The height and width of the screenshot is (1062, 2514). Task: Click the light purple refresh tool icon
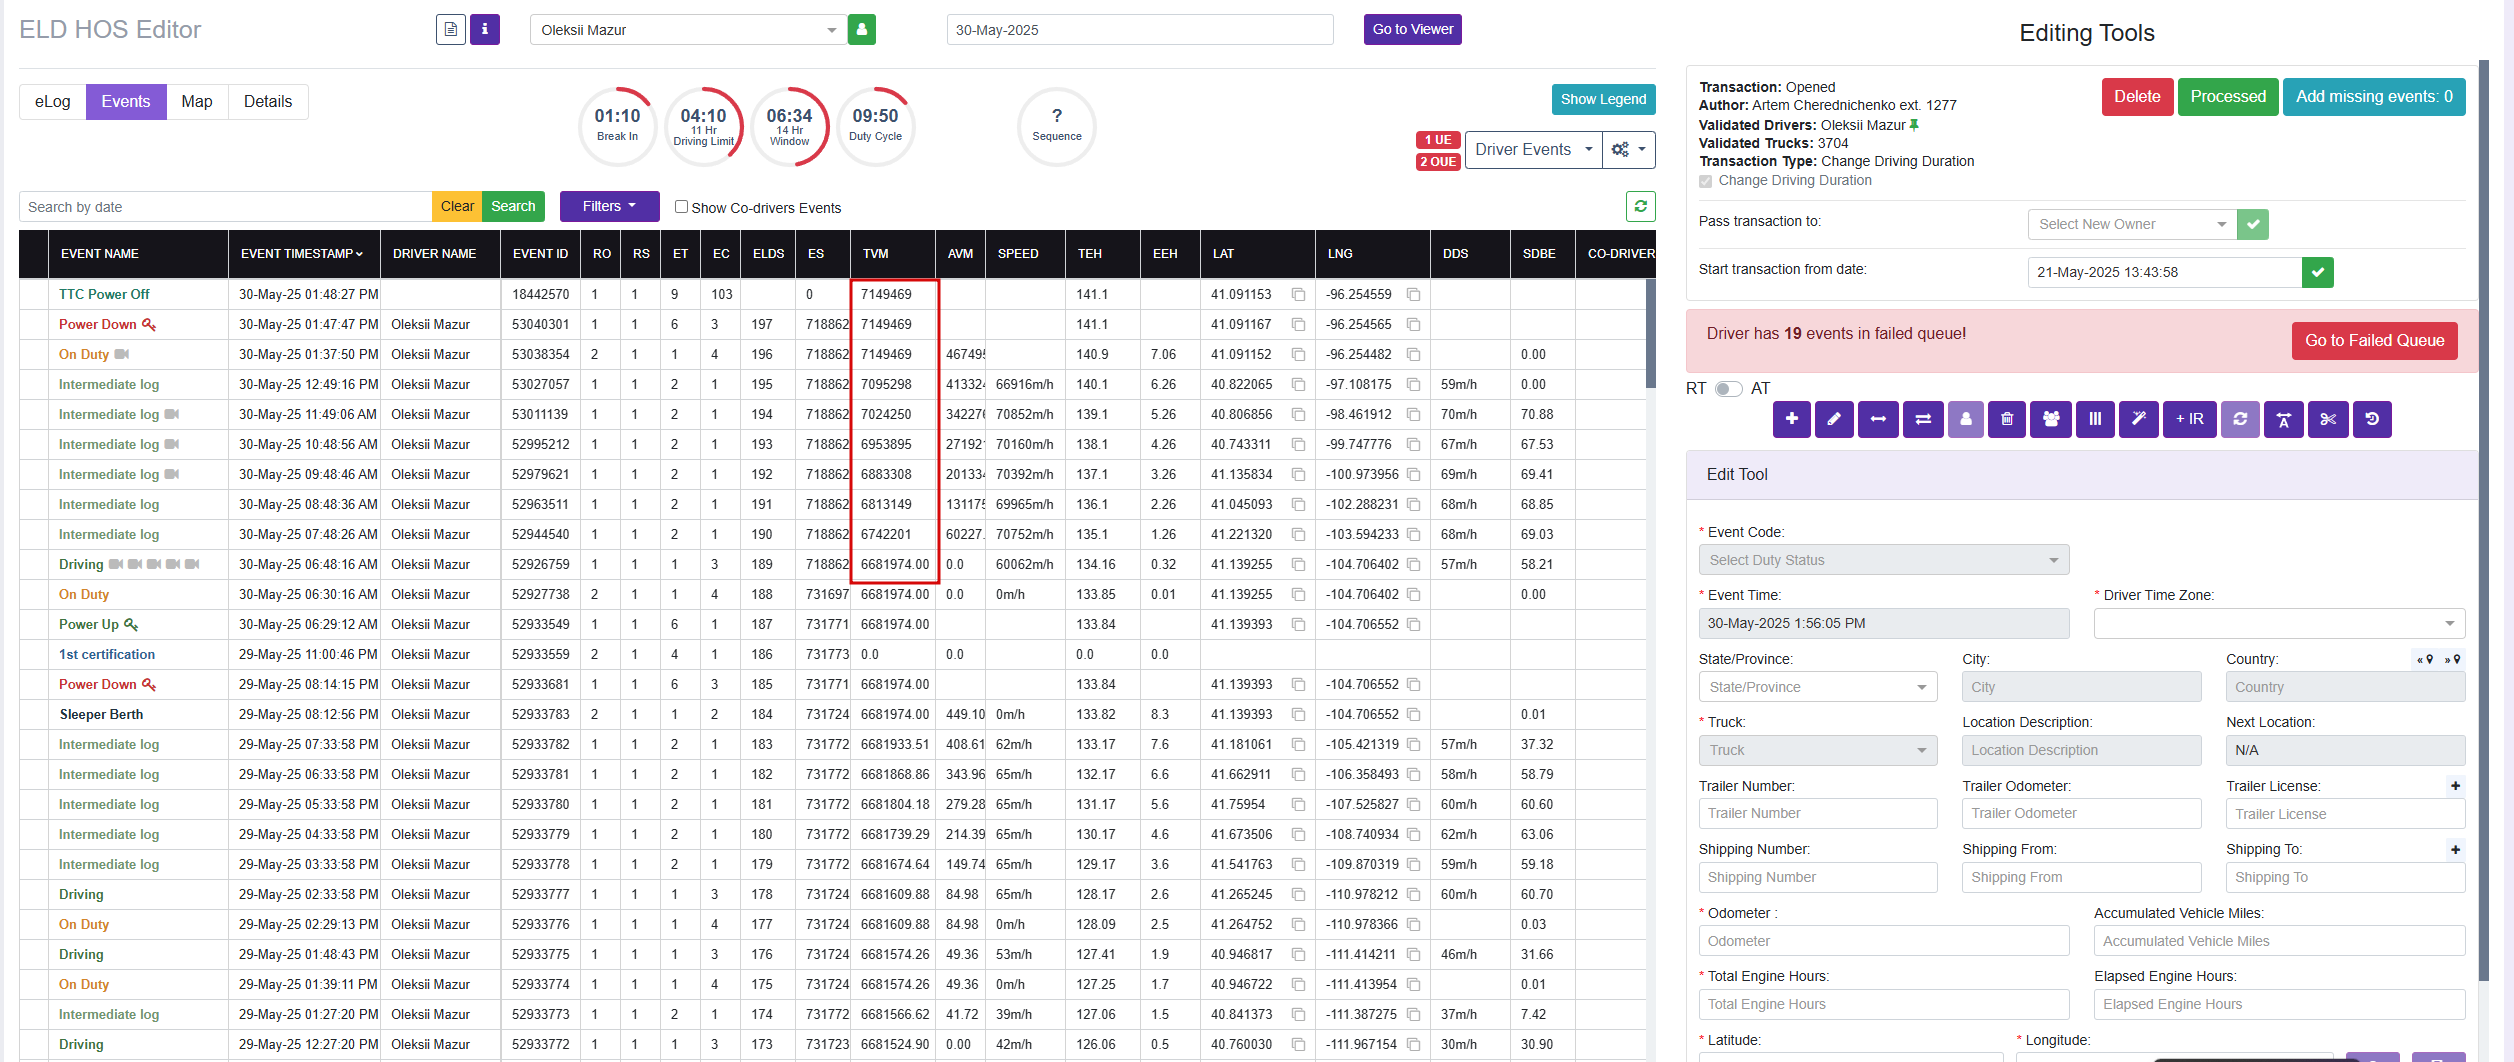(2240, 419)
